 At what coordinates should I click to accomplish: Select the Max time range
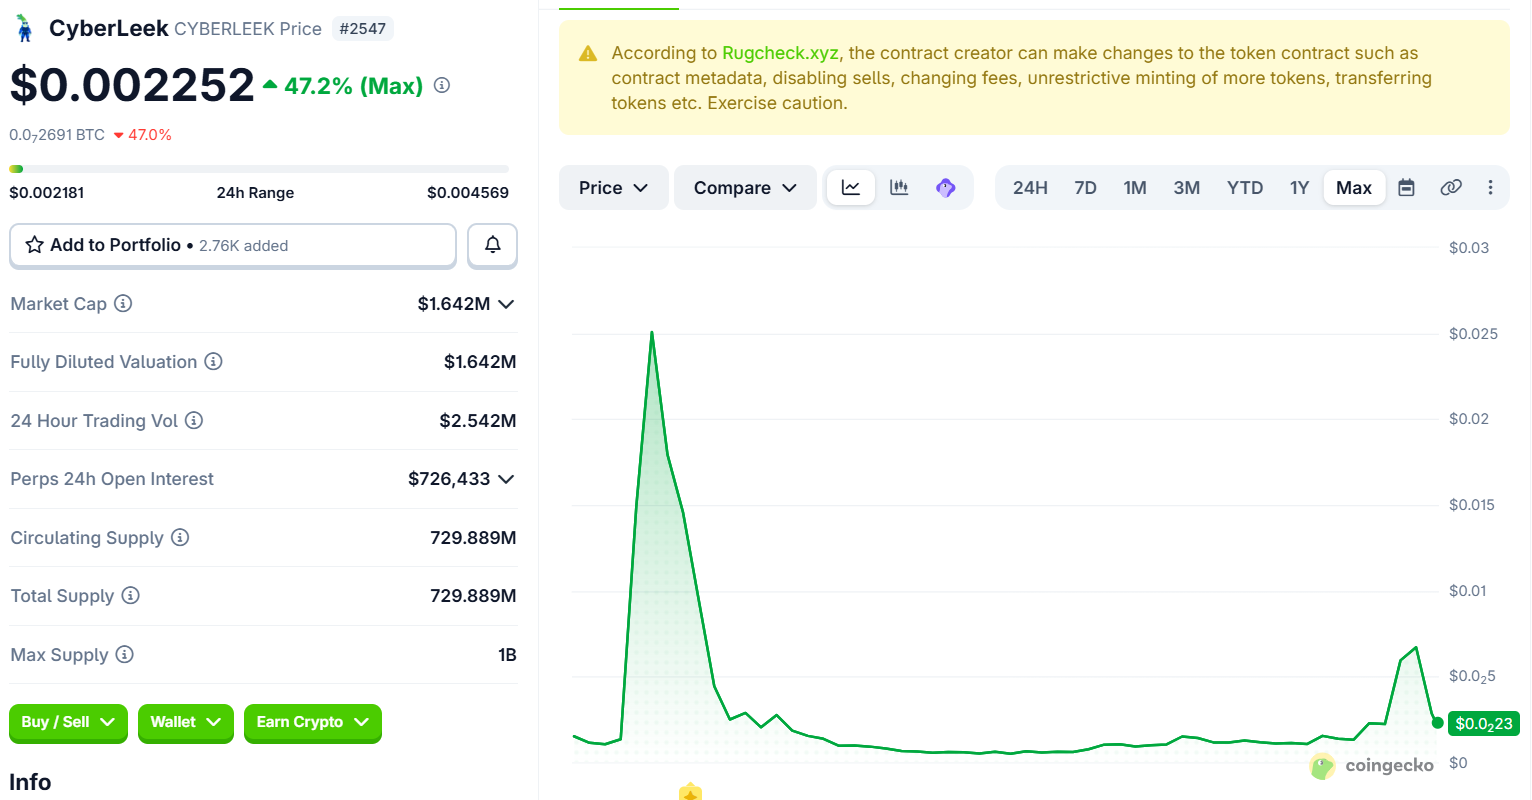[1354, 188]
